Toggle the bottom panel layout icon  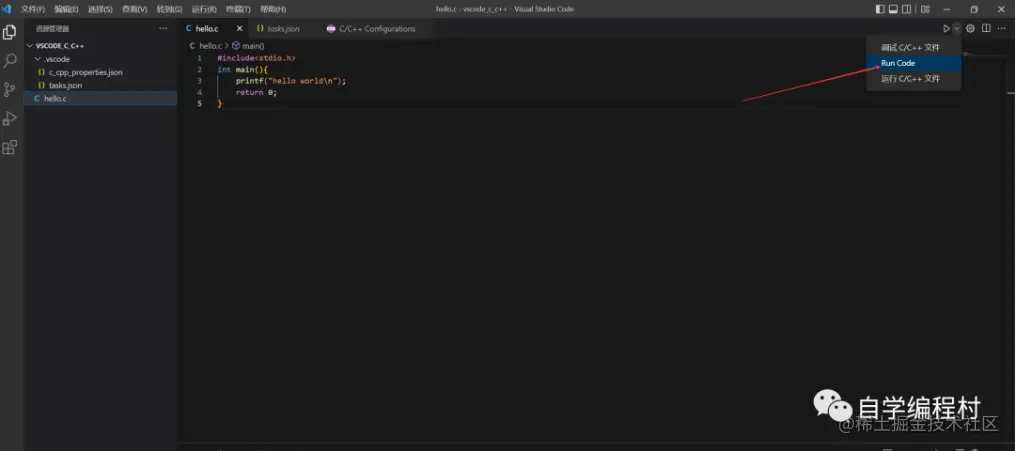click(893, 9)
